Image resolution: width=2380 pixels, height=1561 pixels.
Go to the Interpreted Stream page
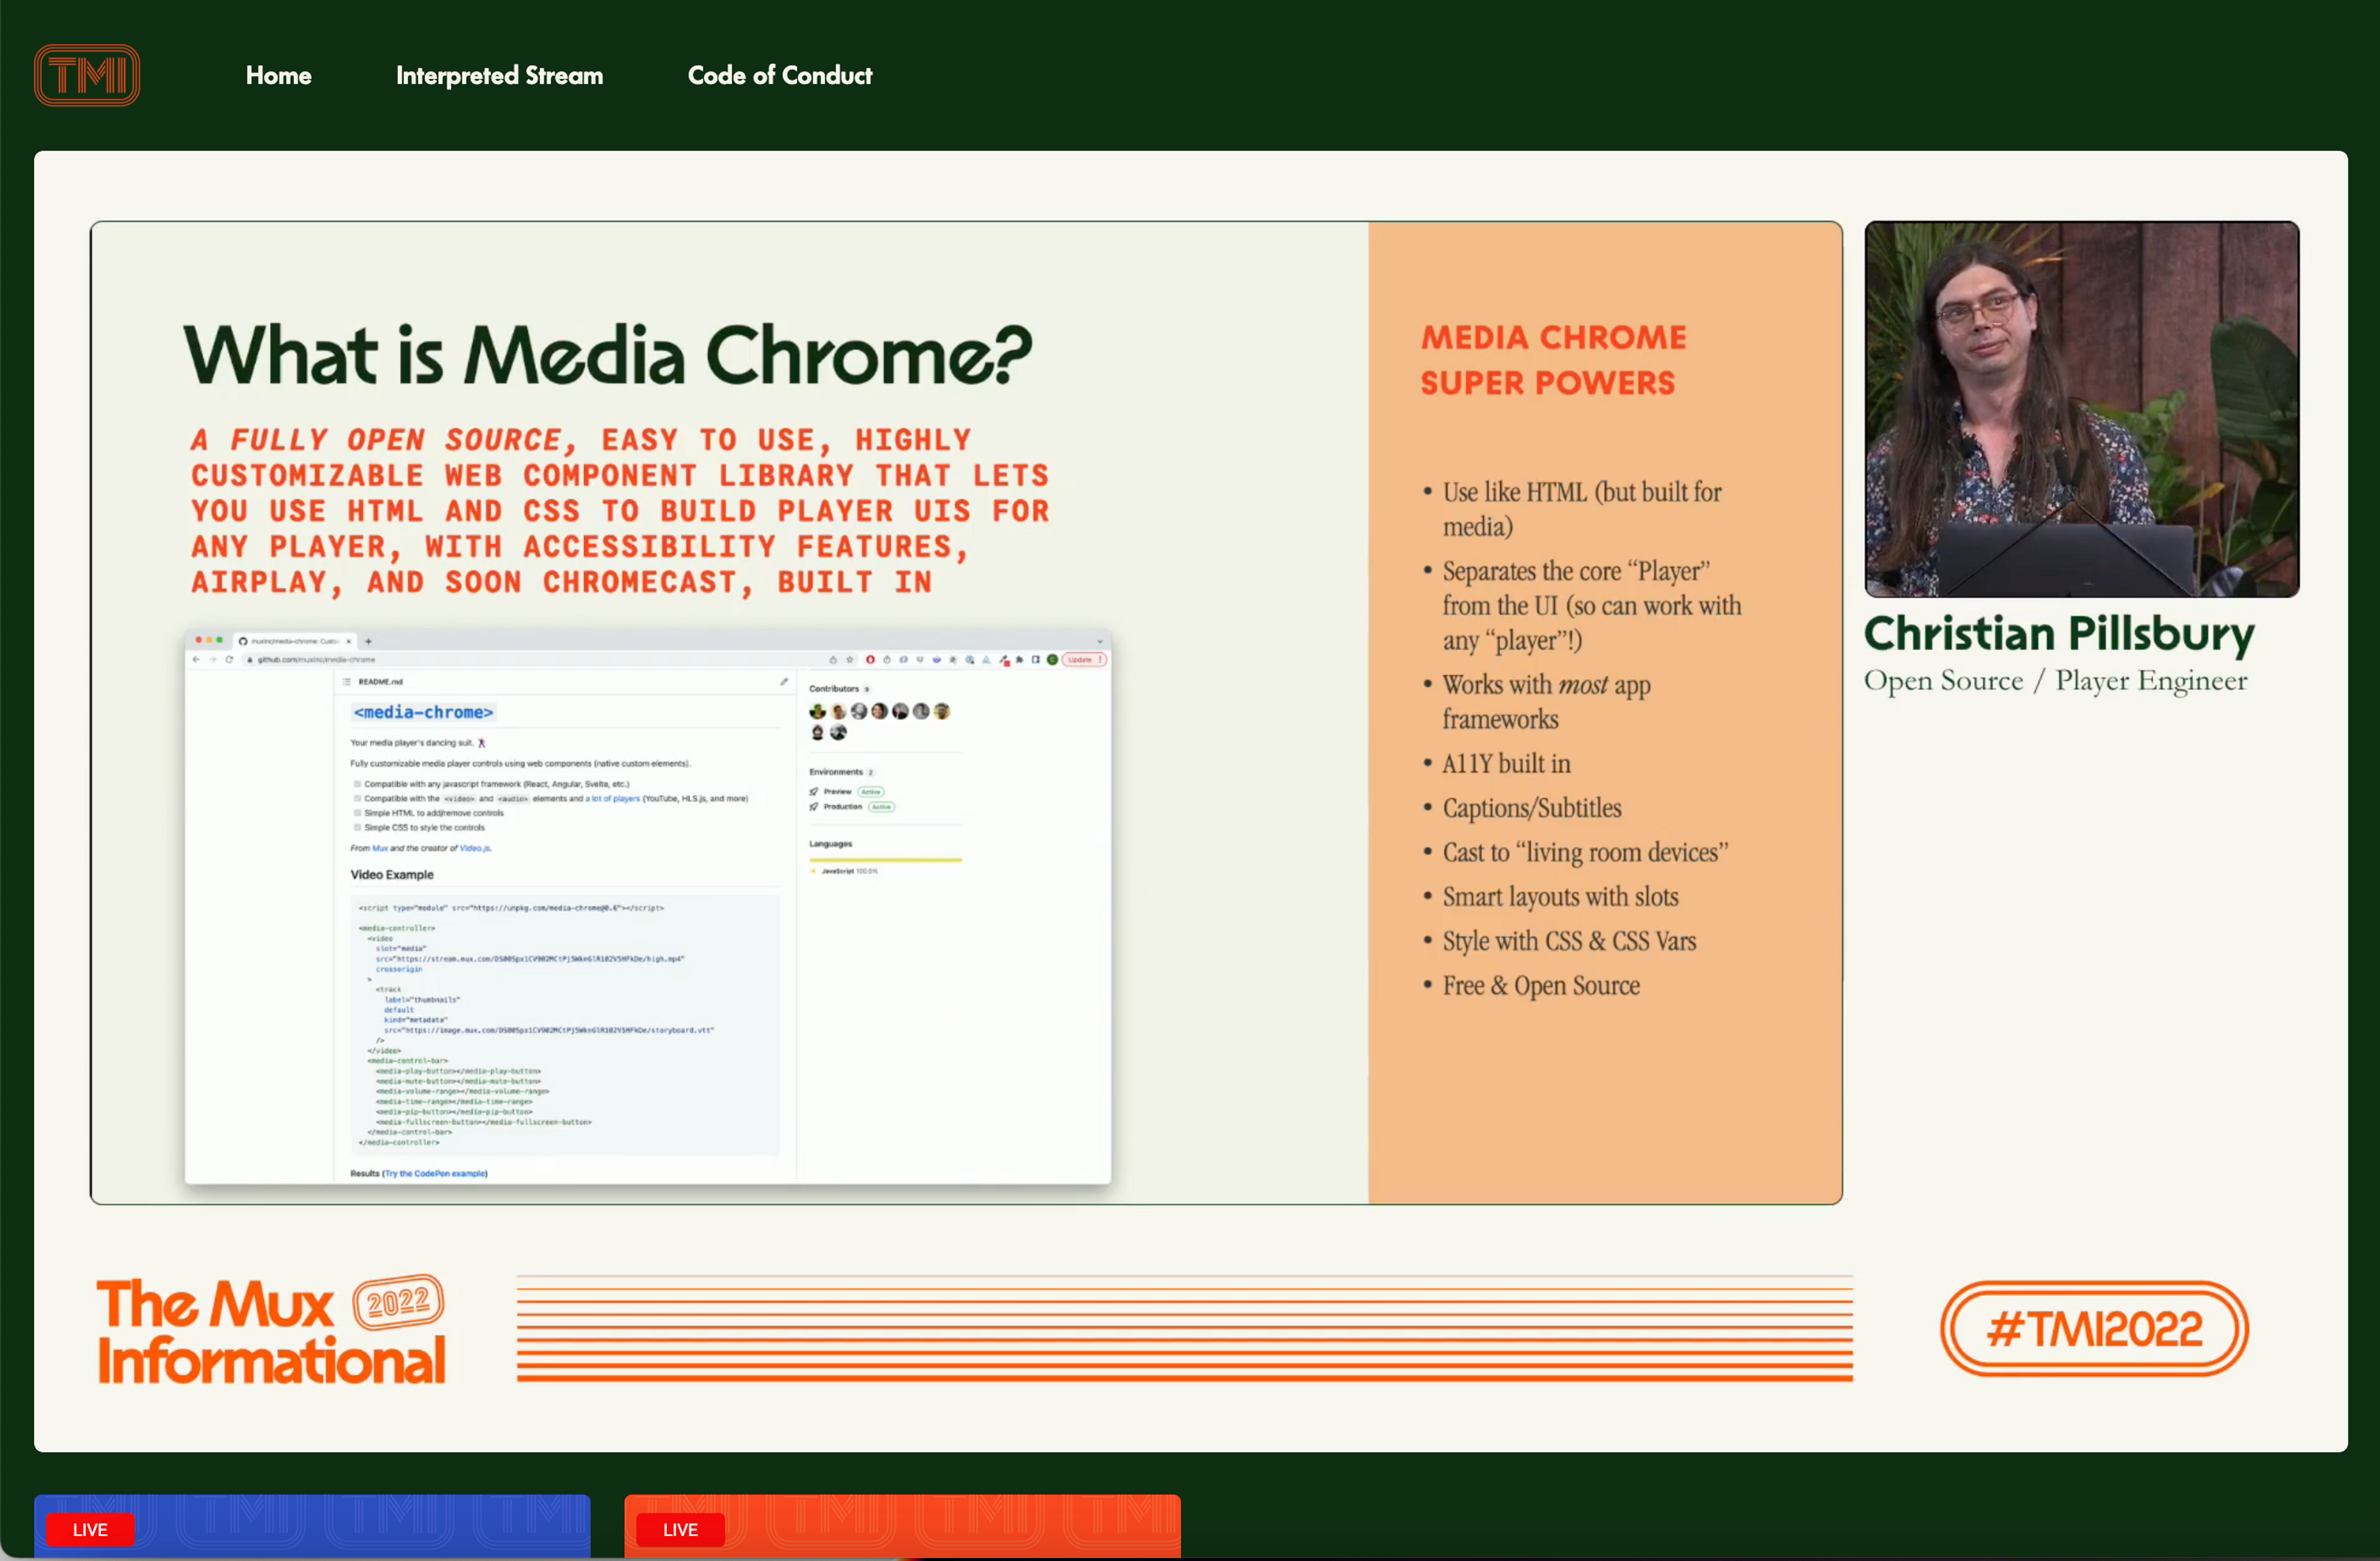(x=499, y=75)
